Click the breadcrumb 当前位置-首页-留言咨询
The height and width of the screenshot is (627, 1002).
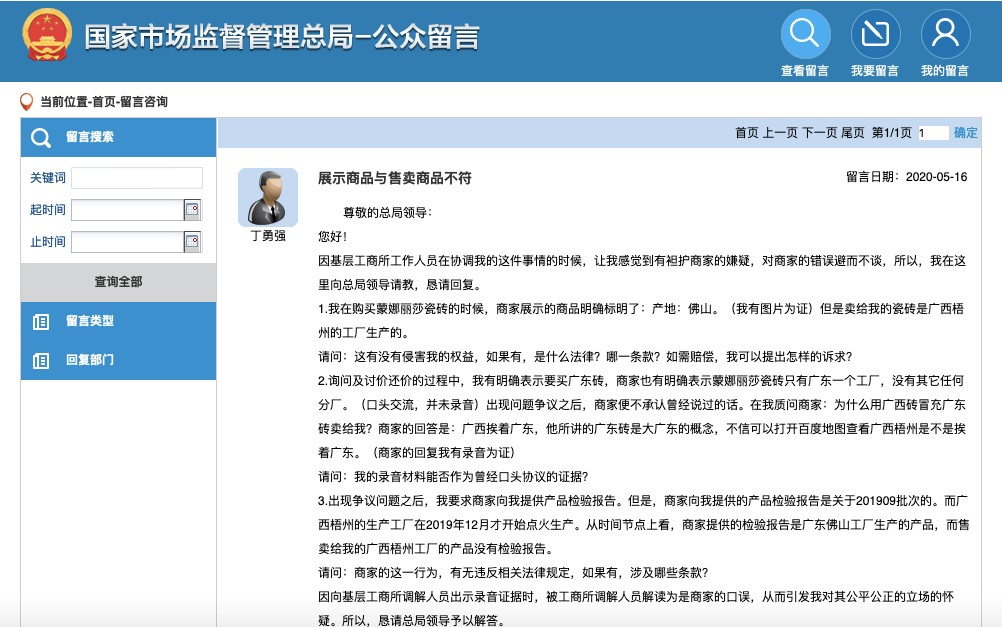coord(104,102)
